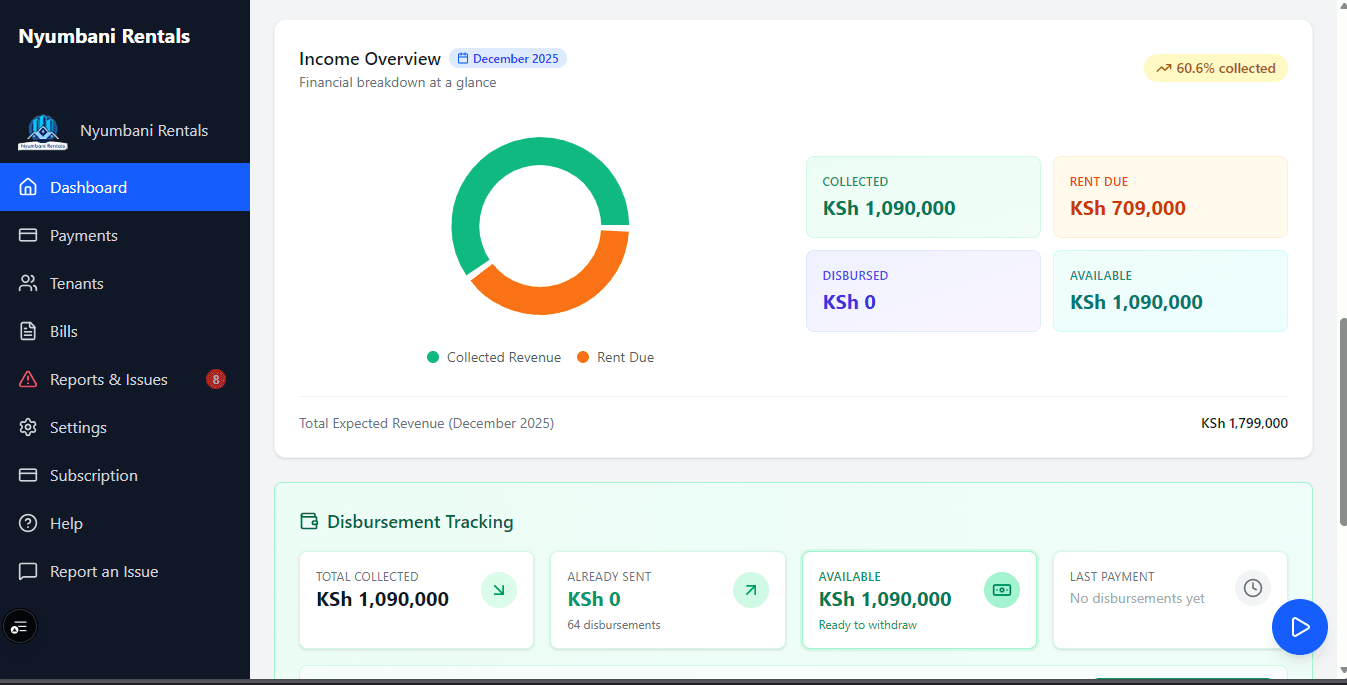Click the 60.6% collected badge
Viewport: 1347px width, 685px height.
point(1215,68)
